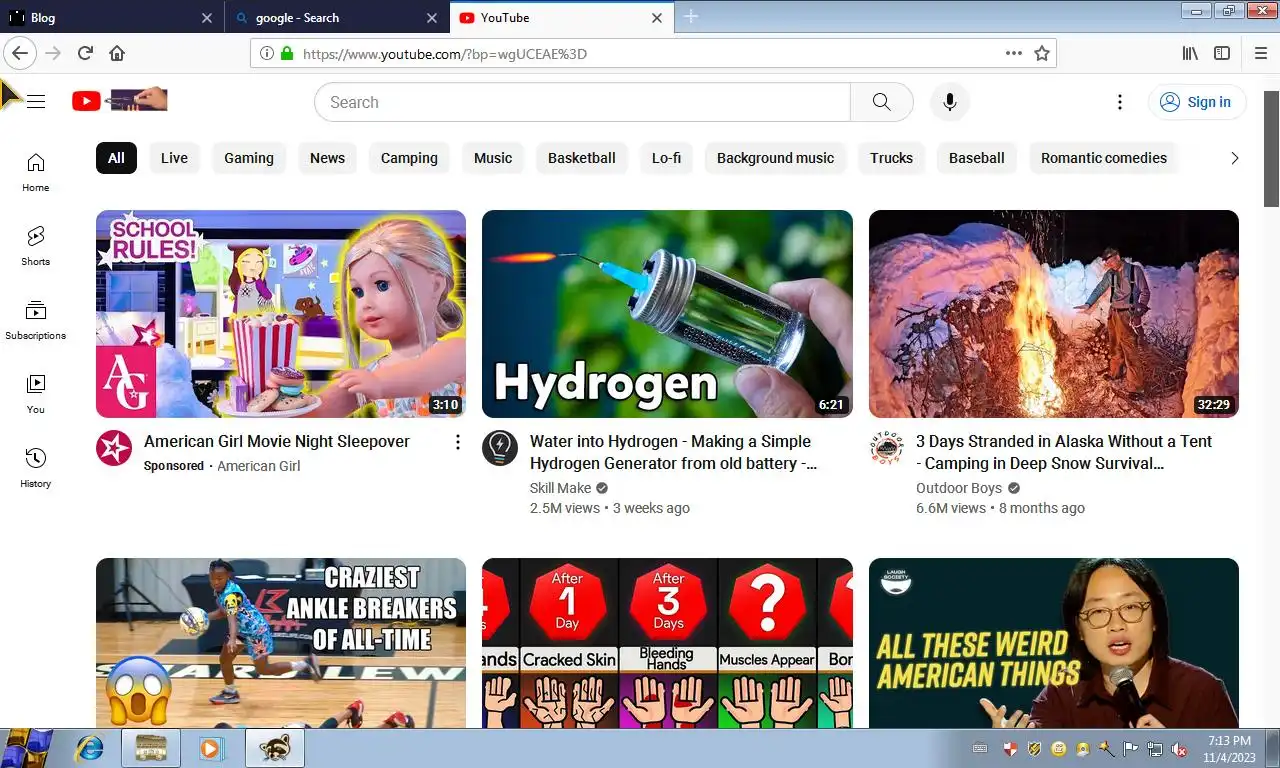The width and height of the screenshot is (1280, 768).
Task: Click the magnifier search button
Action: pyautogui.click(x=881, y=102)
